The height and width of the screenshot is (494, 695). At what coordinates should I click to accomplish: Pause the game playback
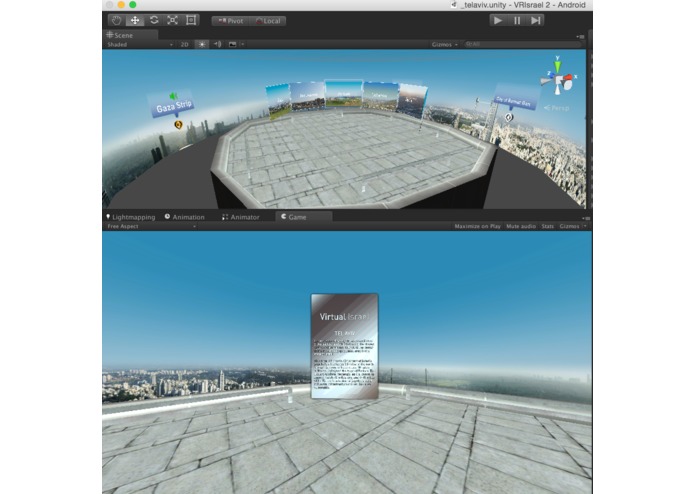(517, 20)
